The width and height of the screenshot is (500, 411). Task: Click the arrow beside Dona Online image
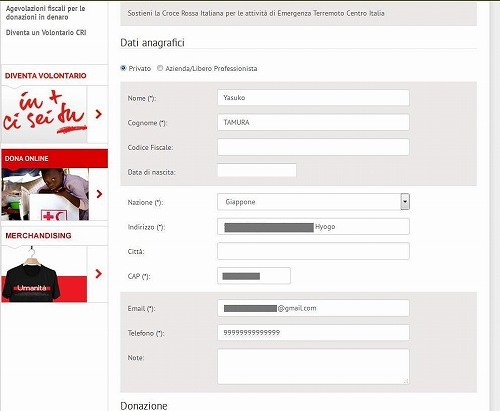(x=99, y=194)
